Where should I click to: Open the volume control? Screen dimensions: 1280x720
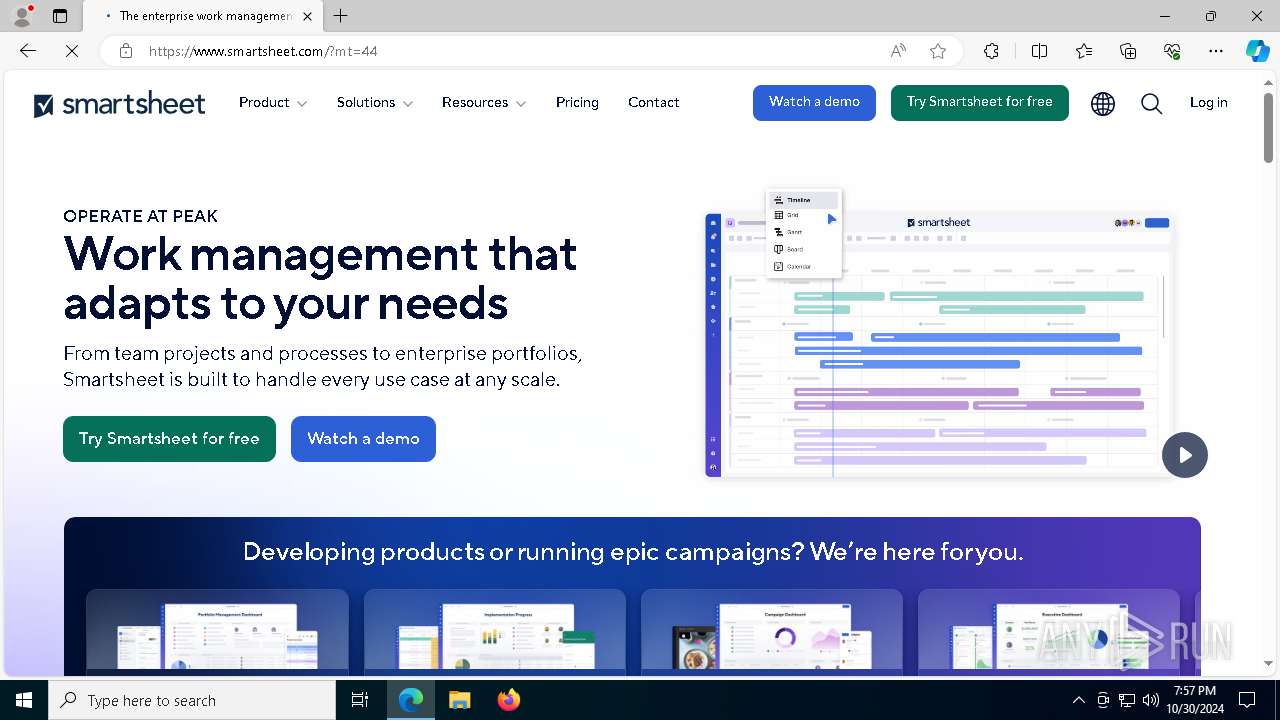(1150, 700)
